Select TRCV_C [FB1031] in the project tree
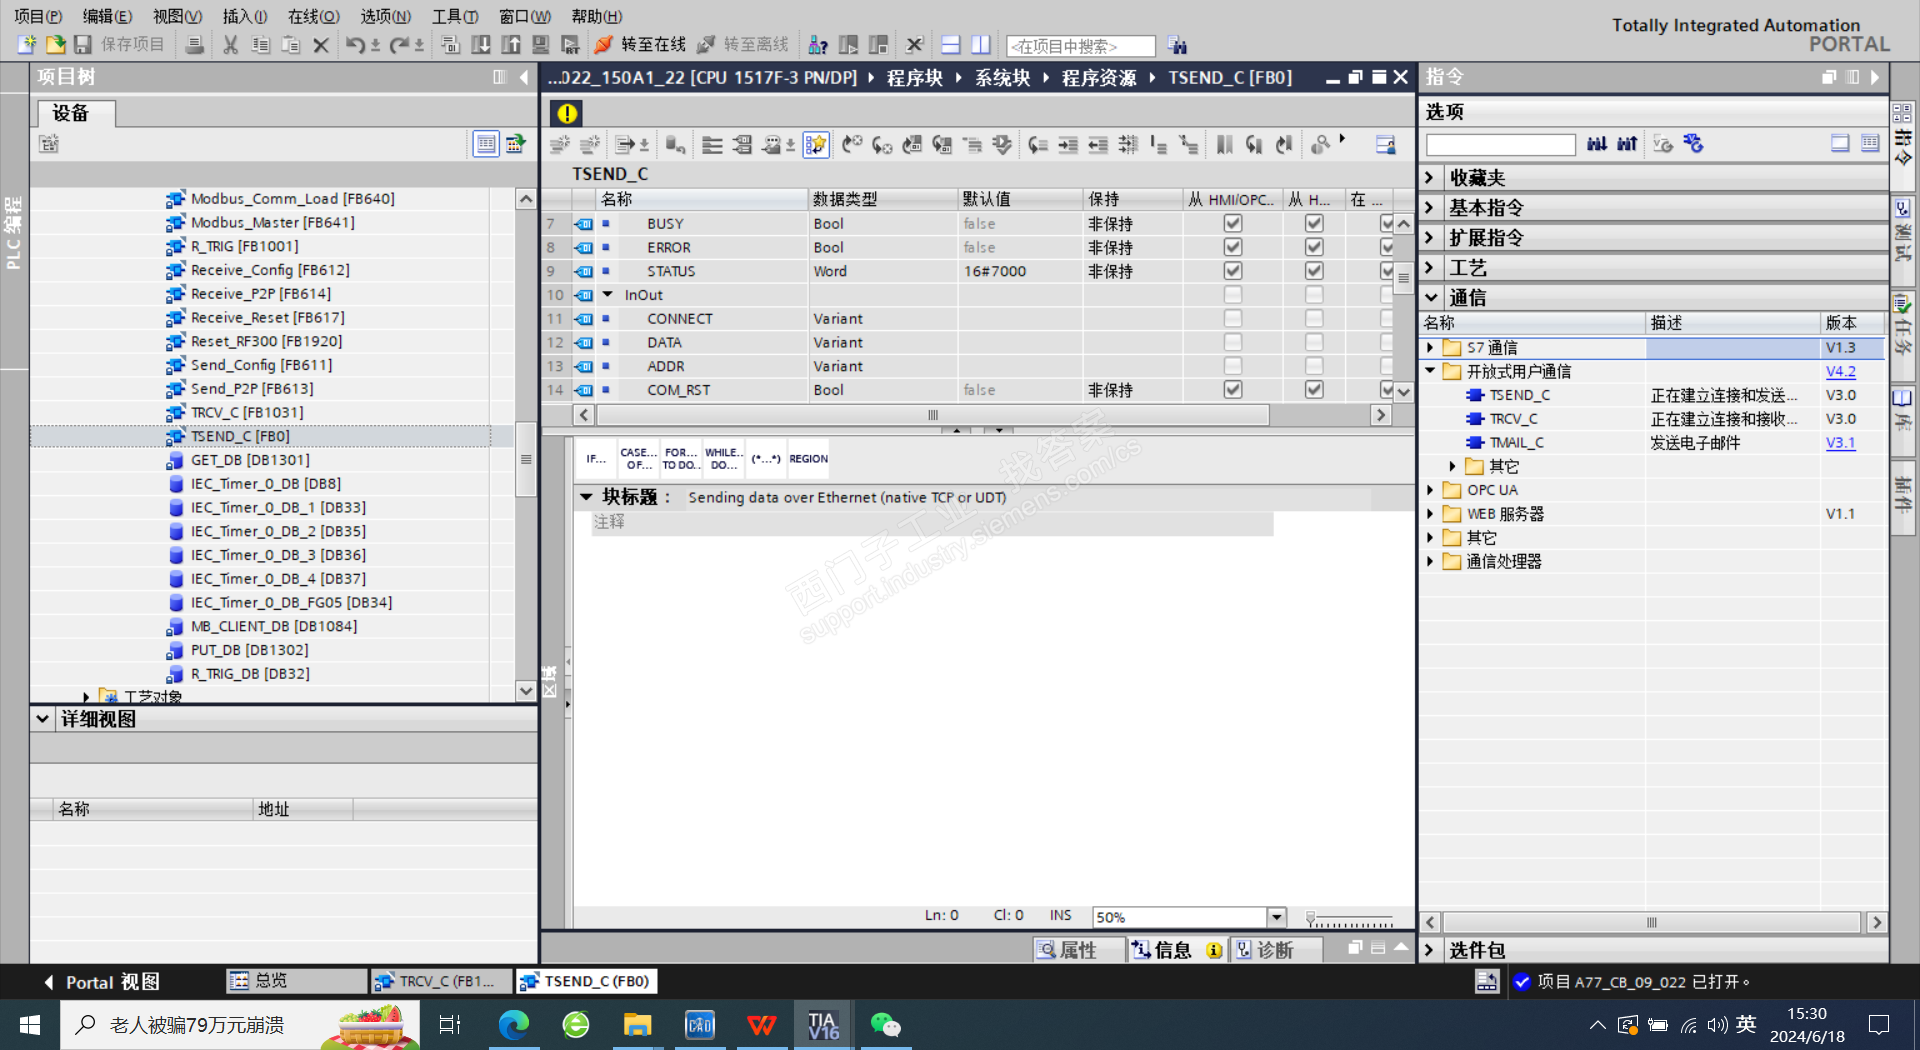The height and width of the screenshot is (1050, 1920). point(247,412)
